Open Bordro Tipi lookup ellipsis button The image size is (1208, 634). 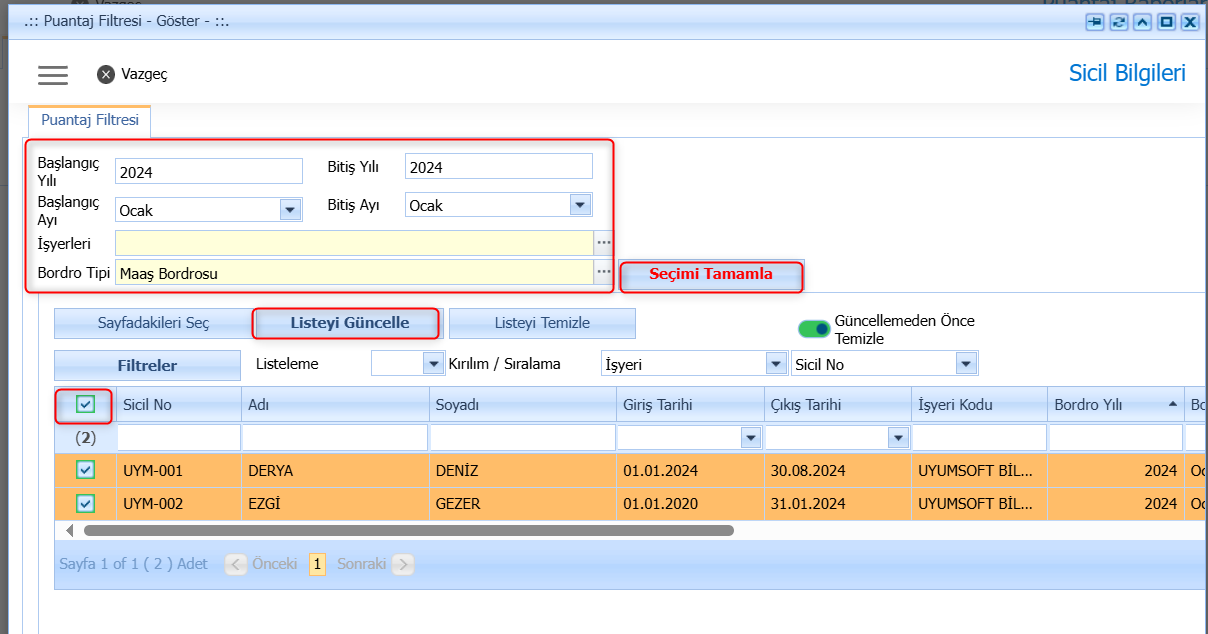coord(603,272)
